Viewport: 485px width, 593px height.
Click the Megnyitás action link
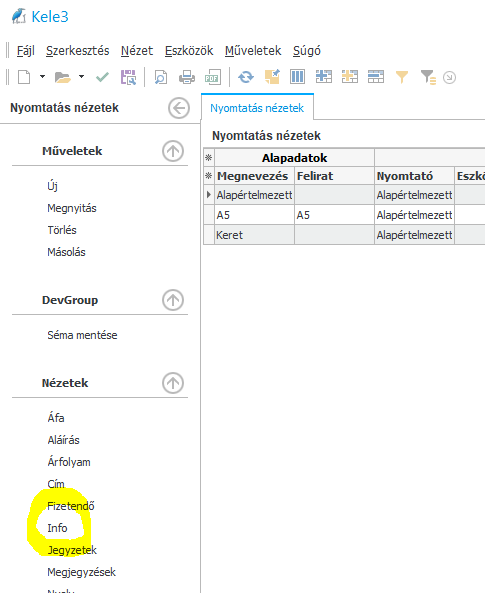(x=72, y=208)
